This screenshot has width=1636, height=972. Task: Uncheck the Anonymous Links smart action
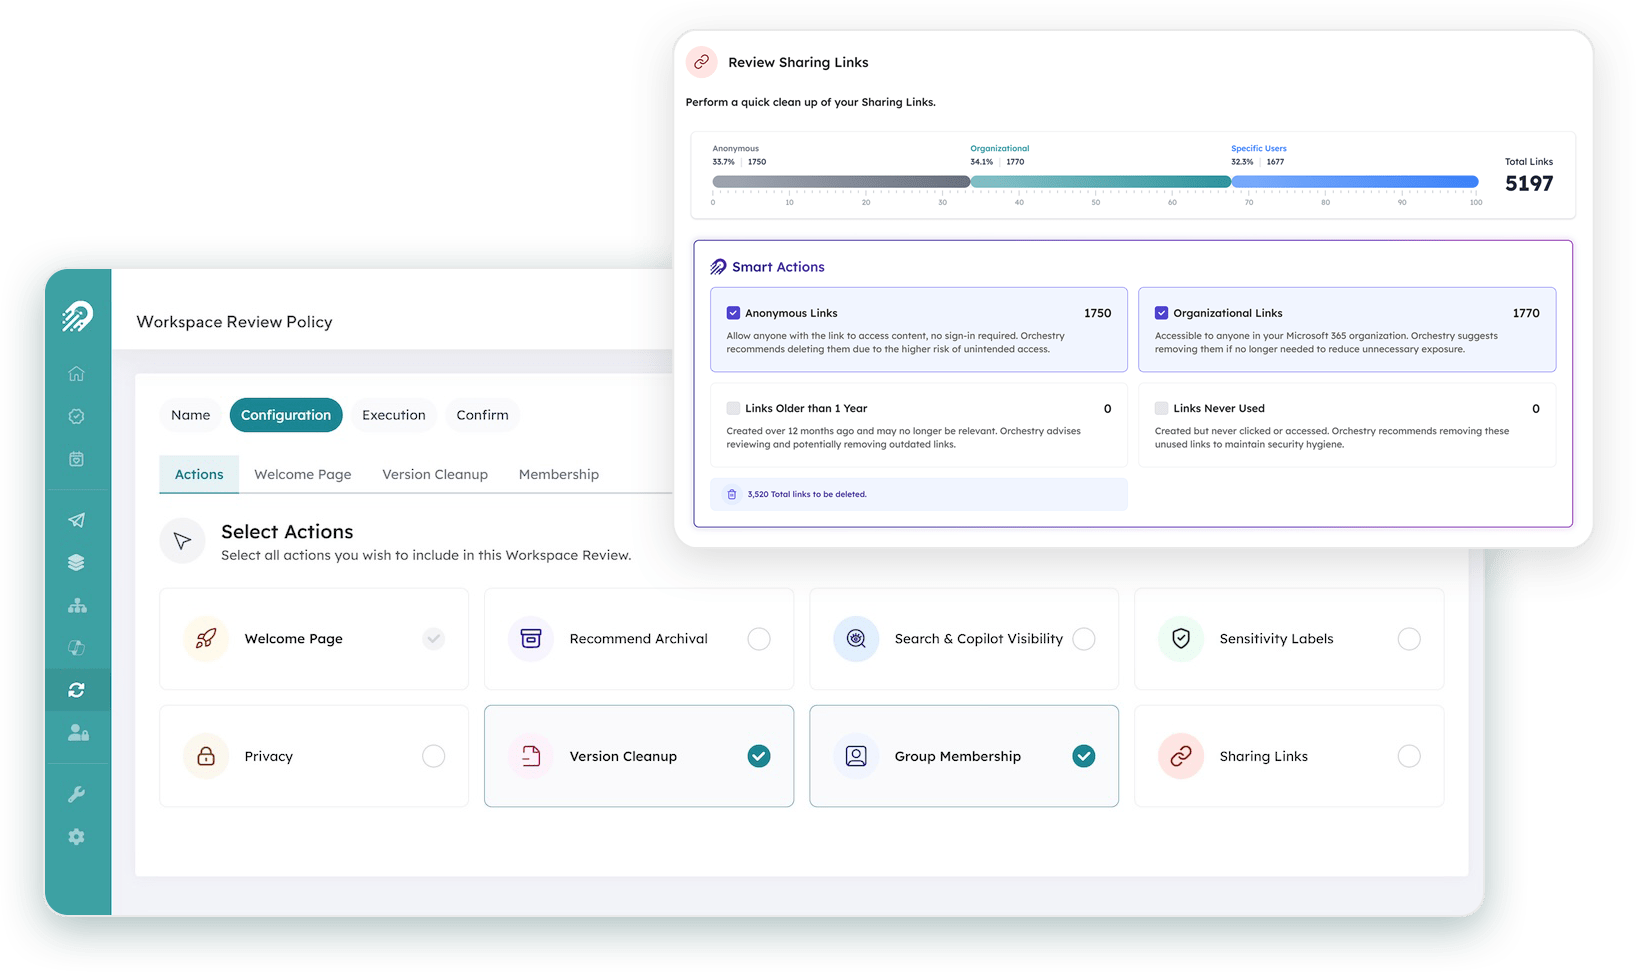click(733, 312)
